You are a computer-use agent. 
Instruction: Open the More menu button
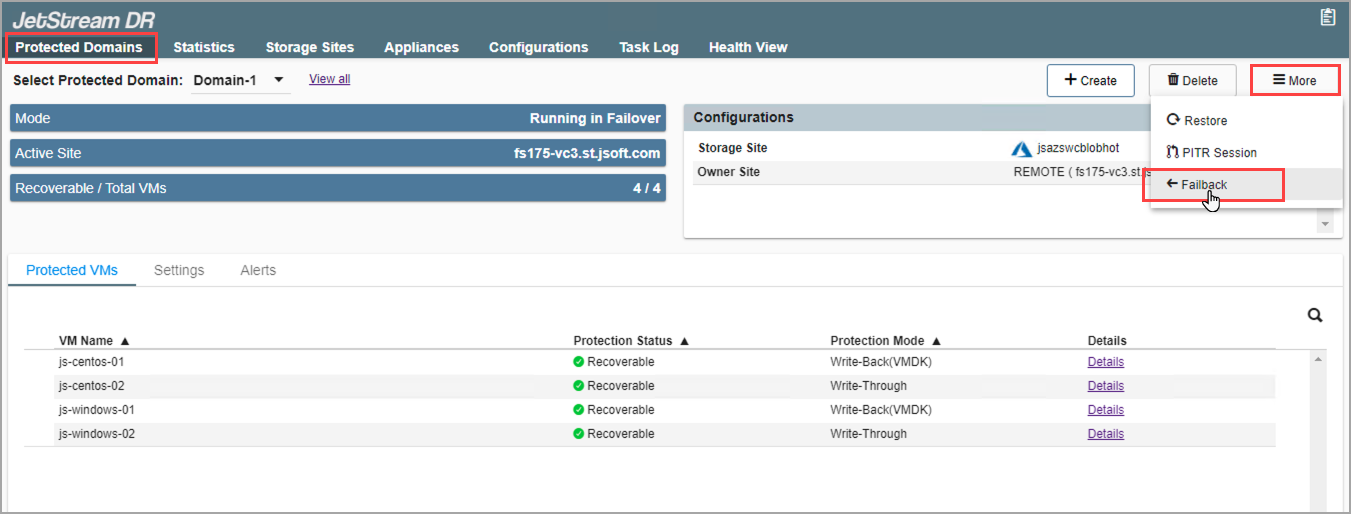1294,80
